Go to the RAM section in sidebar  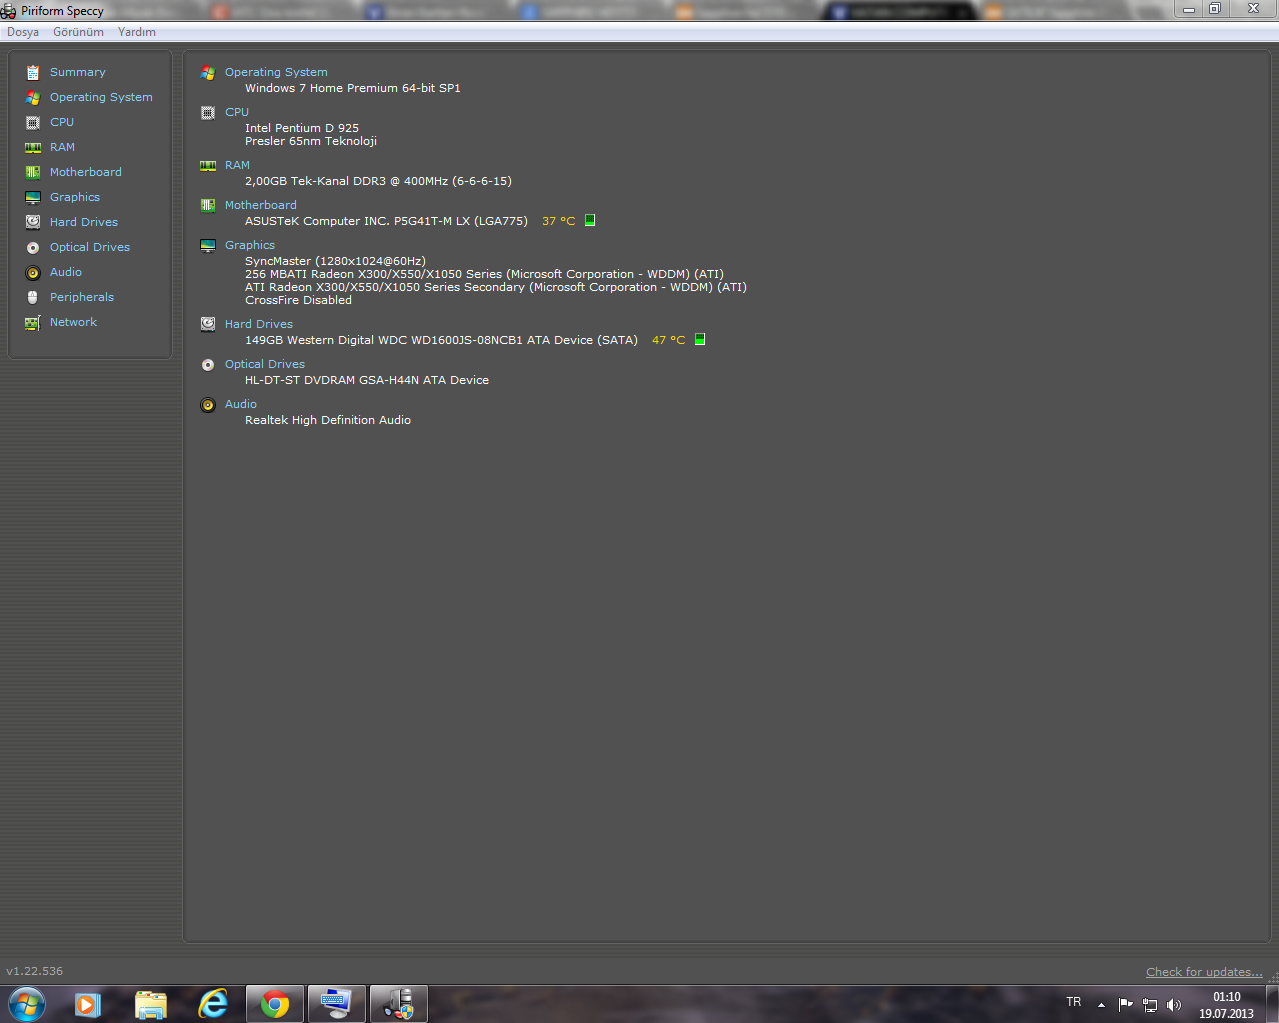[62, 147]
